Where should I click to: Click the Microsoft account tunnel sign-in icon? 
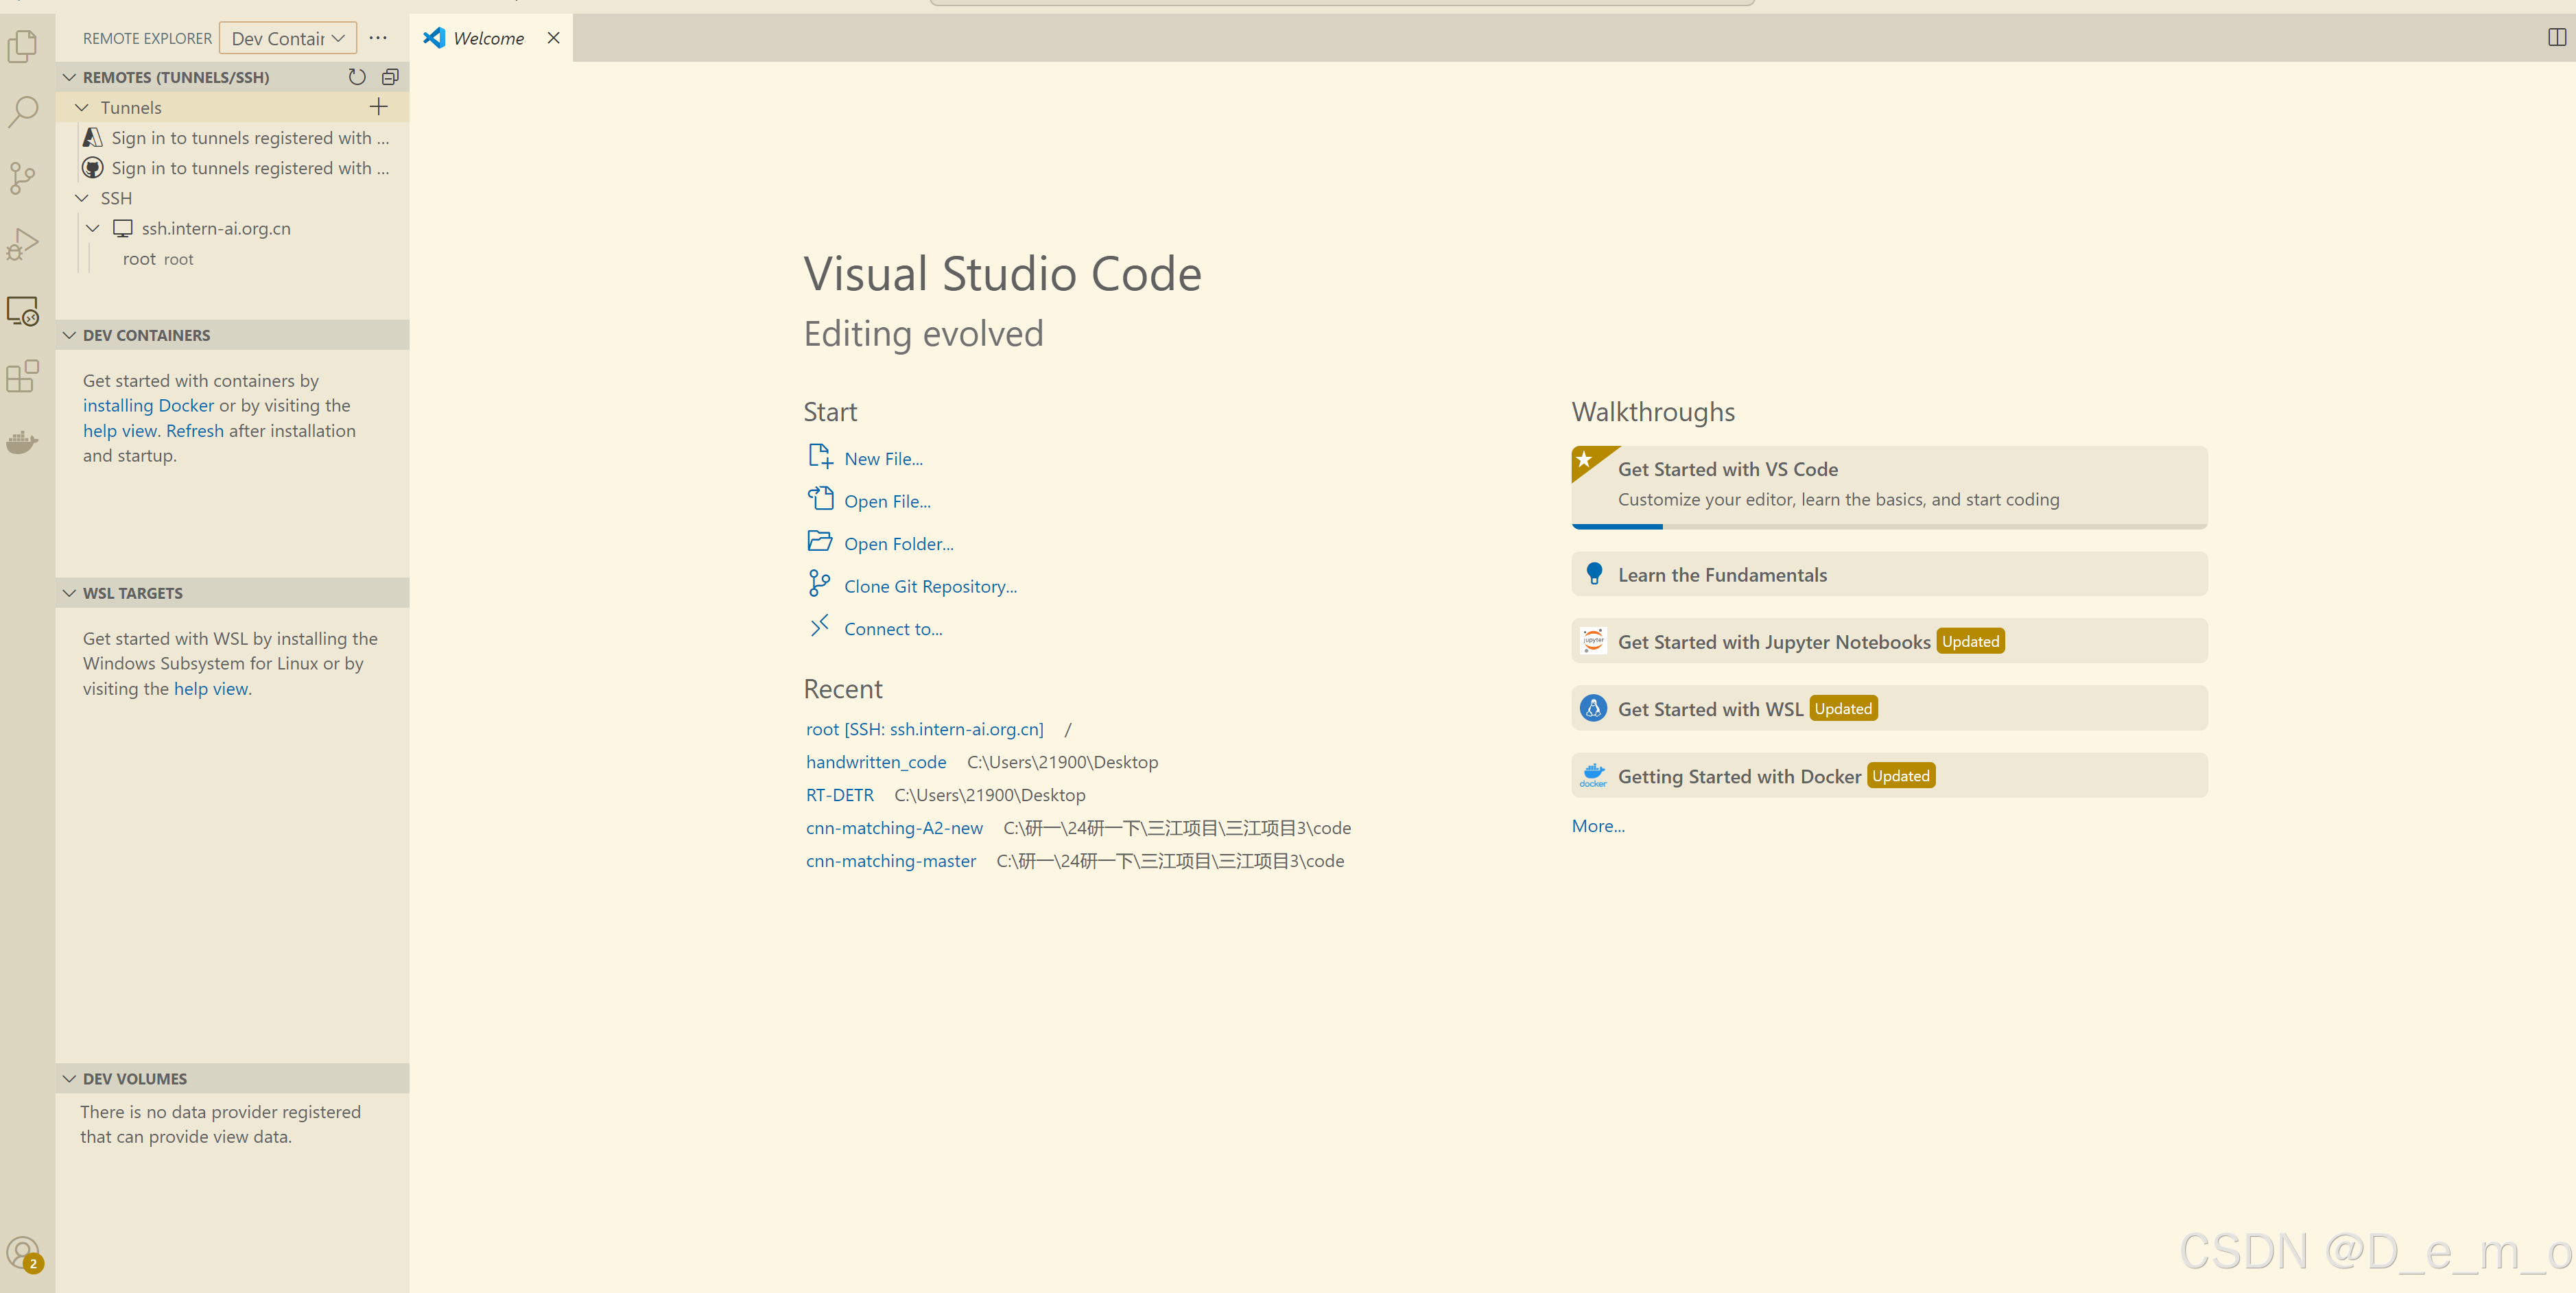pyautogui.click(x=93, y=138)
